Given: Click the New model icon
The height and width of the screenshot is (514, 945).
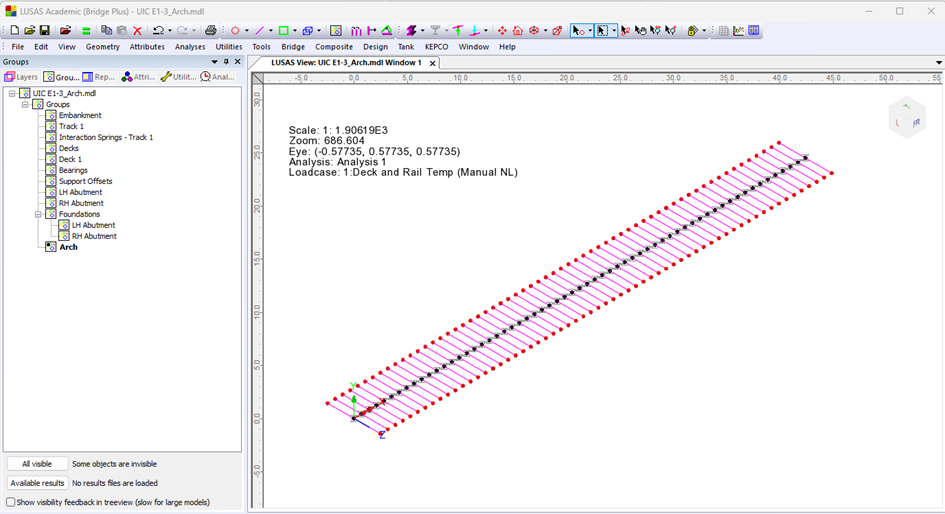Looking at the screenshot, I should (x=14, y=31).
